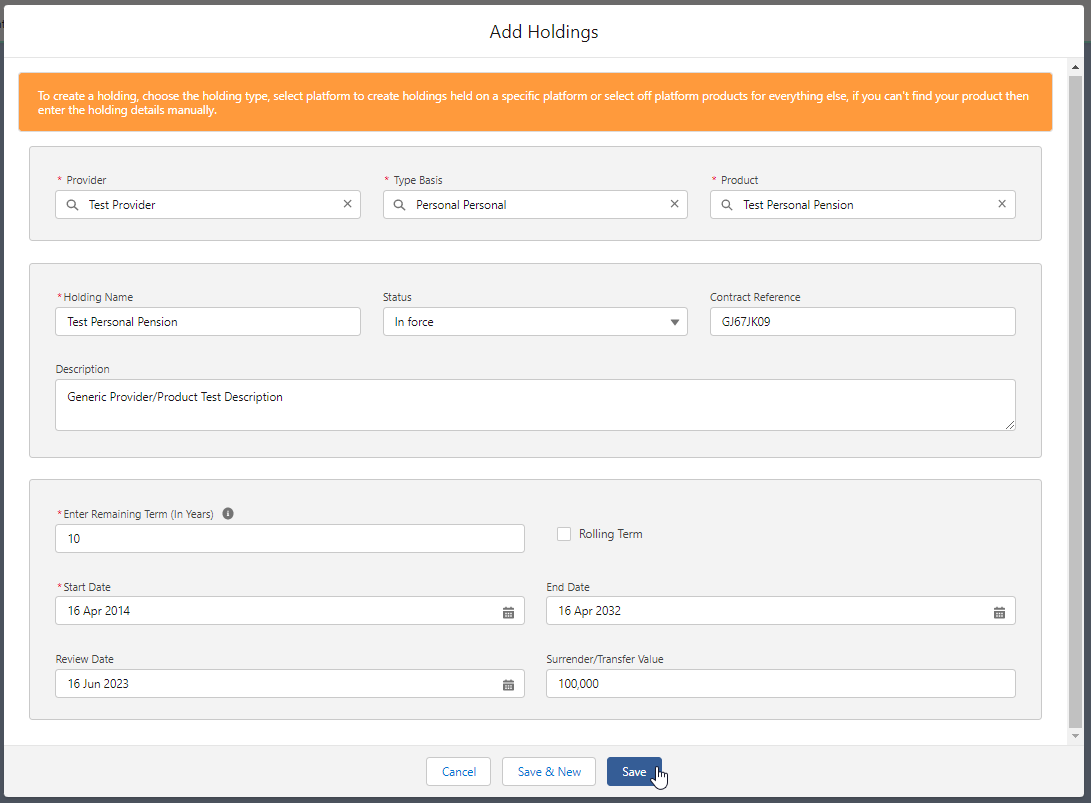Click the orange instruction banner text
The width and height of the screenshot is (1091, 803).
pyautogui.click(x=533, y=102)
